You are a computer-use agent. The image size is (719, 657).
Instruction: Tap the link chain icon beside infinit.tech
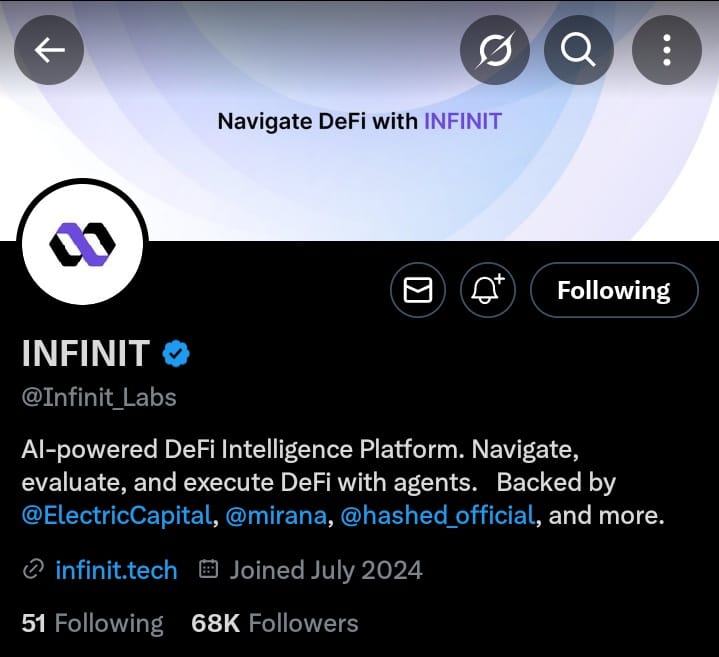[33, 569]
